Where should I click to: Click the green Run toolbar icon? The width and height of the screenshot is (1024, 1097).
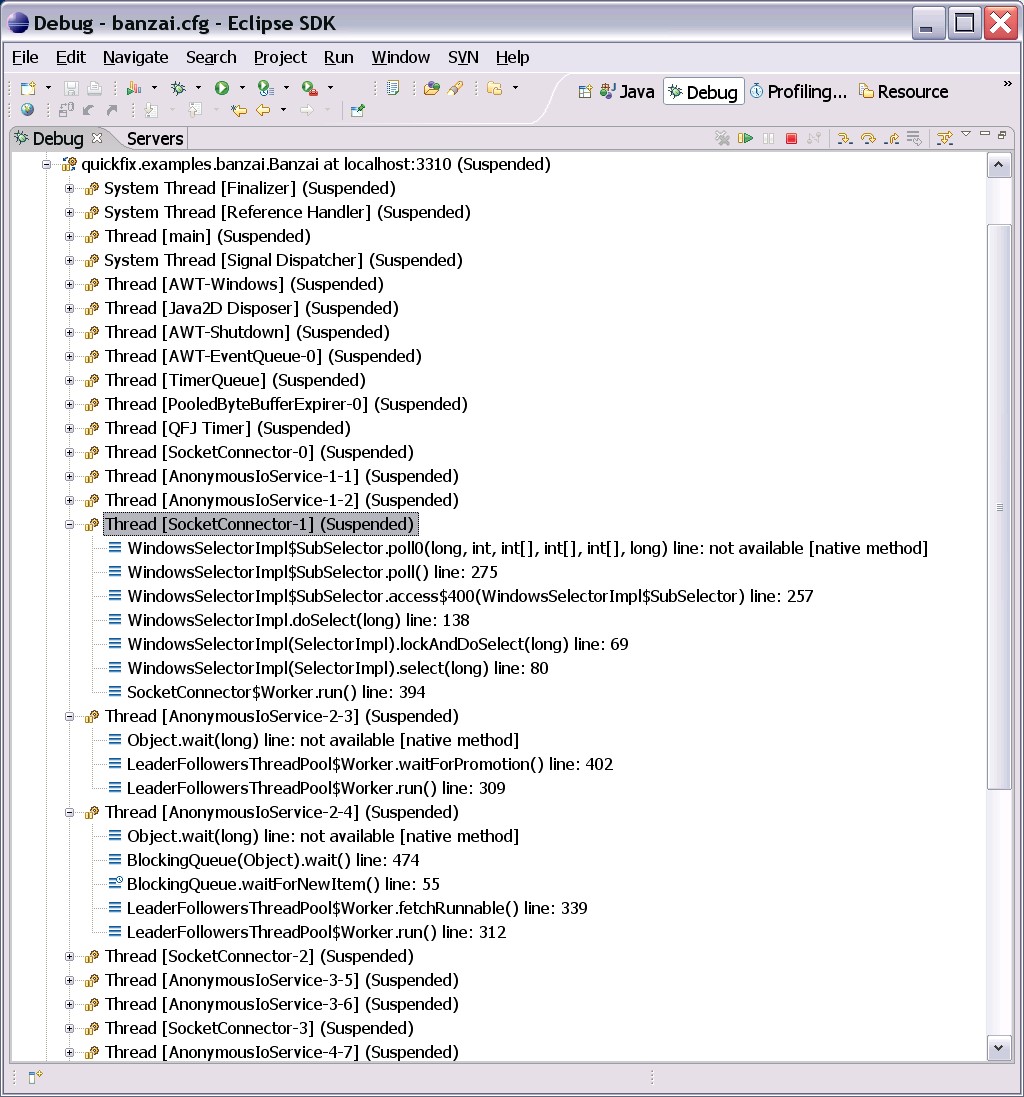pyautogui.click(x=222, y=88)
